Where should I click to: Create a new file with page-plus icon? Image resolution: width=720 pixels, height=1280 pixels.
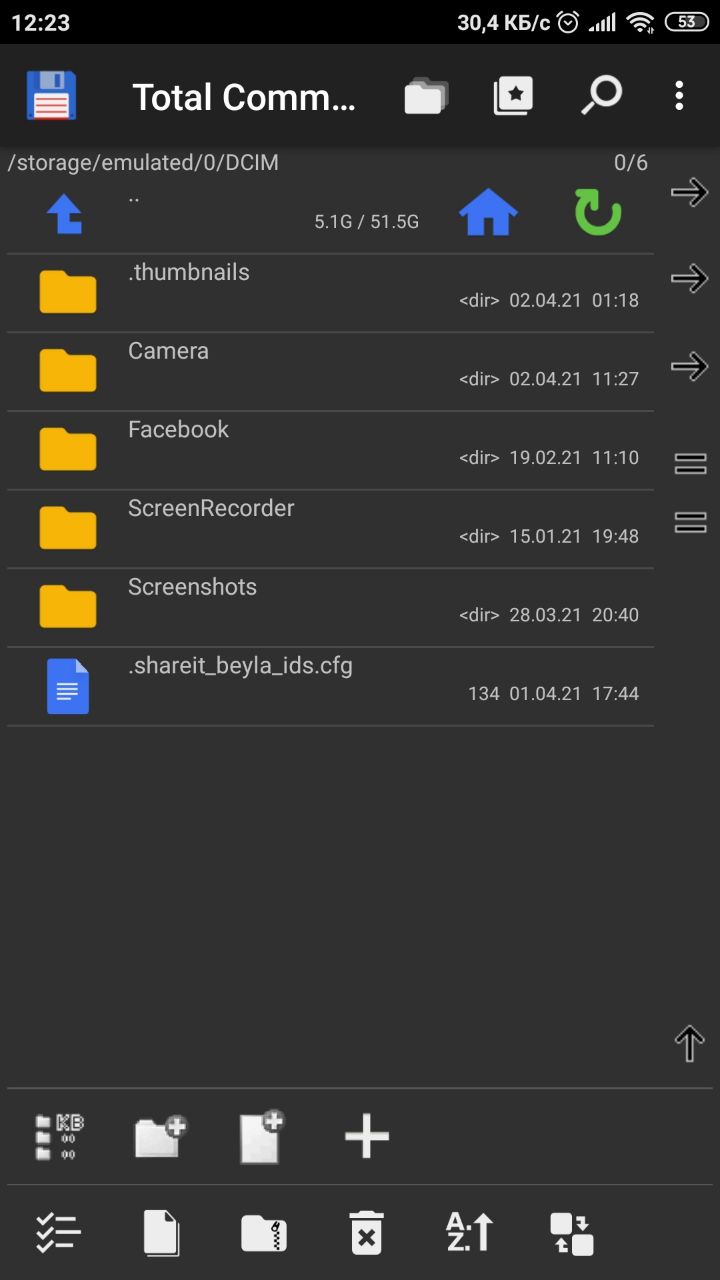(x=263, y=1137)
